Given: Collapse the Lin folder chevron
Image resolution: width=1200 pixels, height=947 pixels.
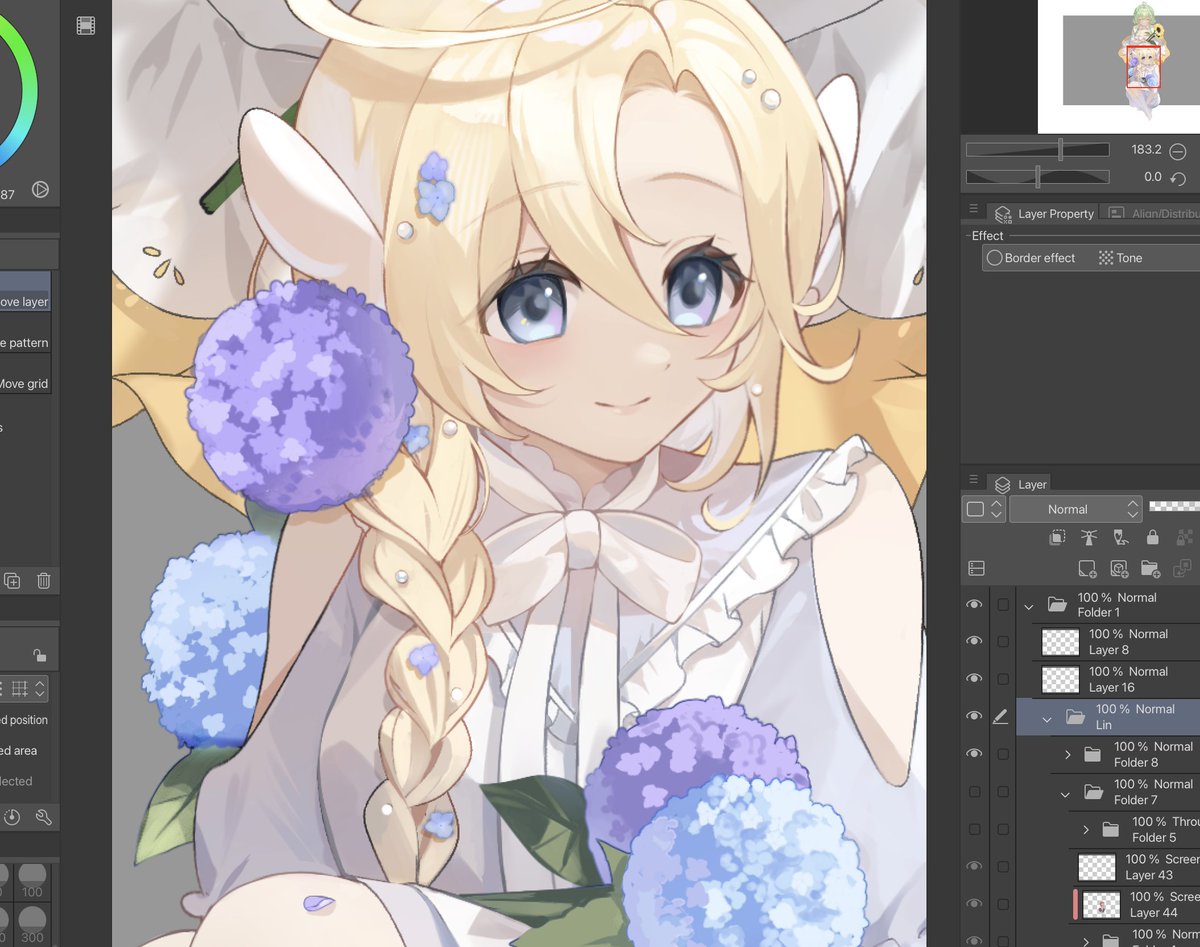Looking at the screenshot, I should (1047, 718).
